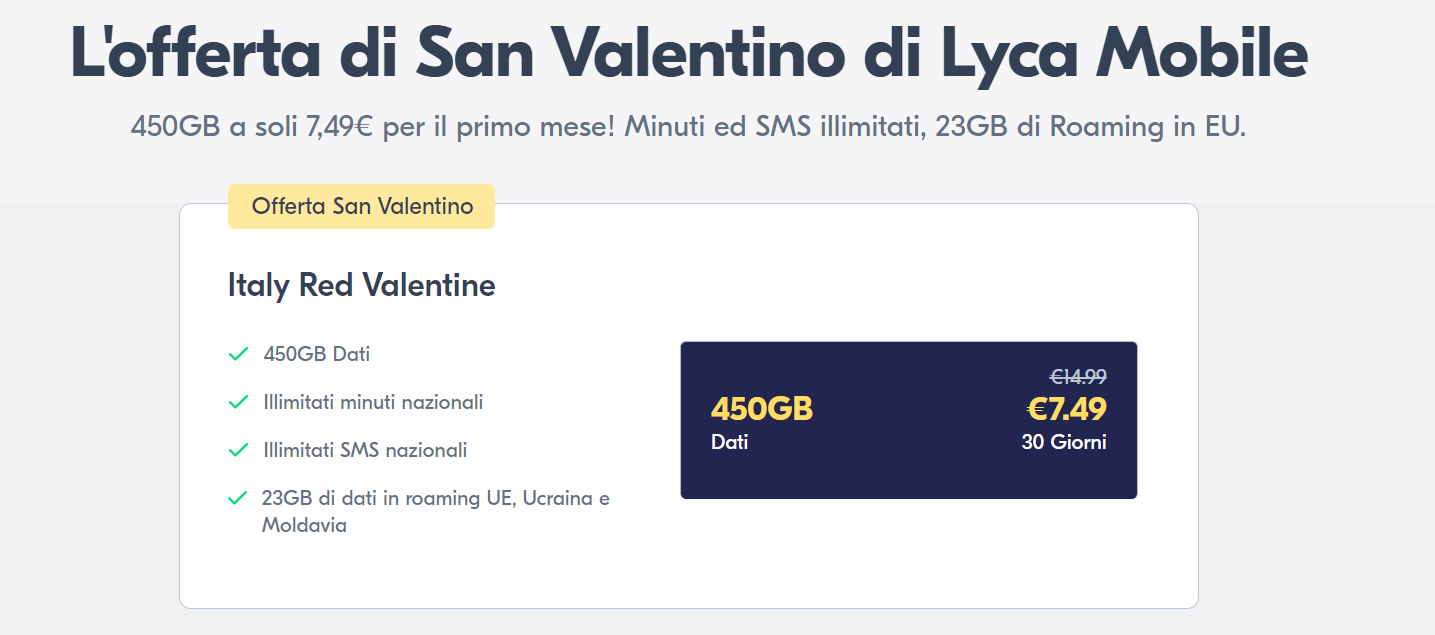Click checkmark next to Illimitati SMS nazionali
Viewport: 1435px width, 635px height.
tap(238, 450)
